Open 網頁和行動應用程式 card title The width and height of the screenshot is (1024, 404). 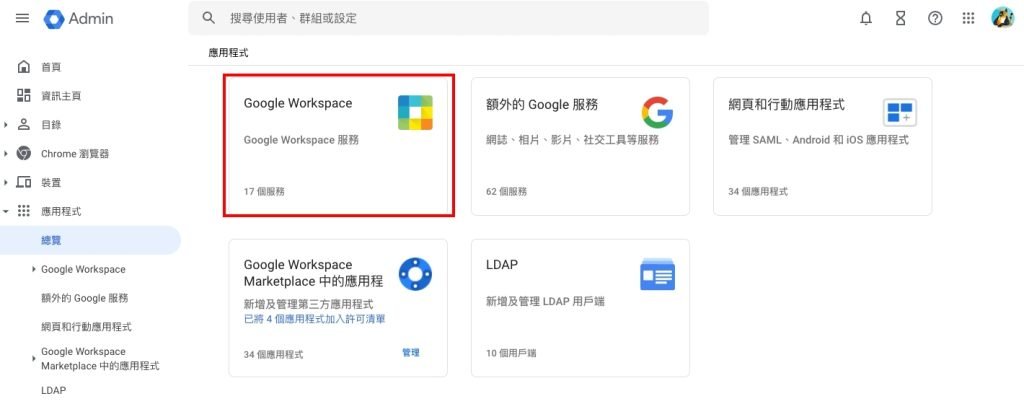click(786, 104)
